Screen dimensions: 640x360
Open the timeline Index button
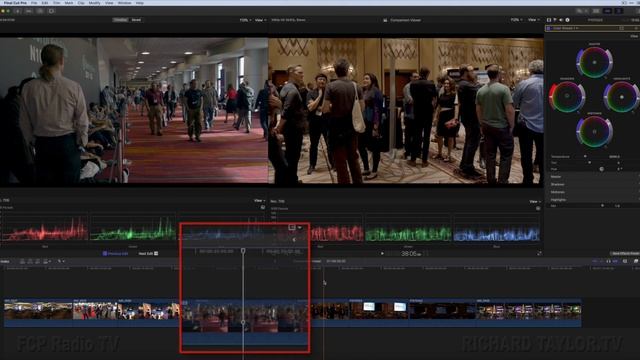(x=5, y=261)
